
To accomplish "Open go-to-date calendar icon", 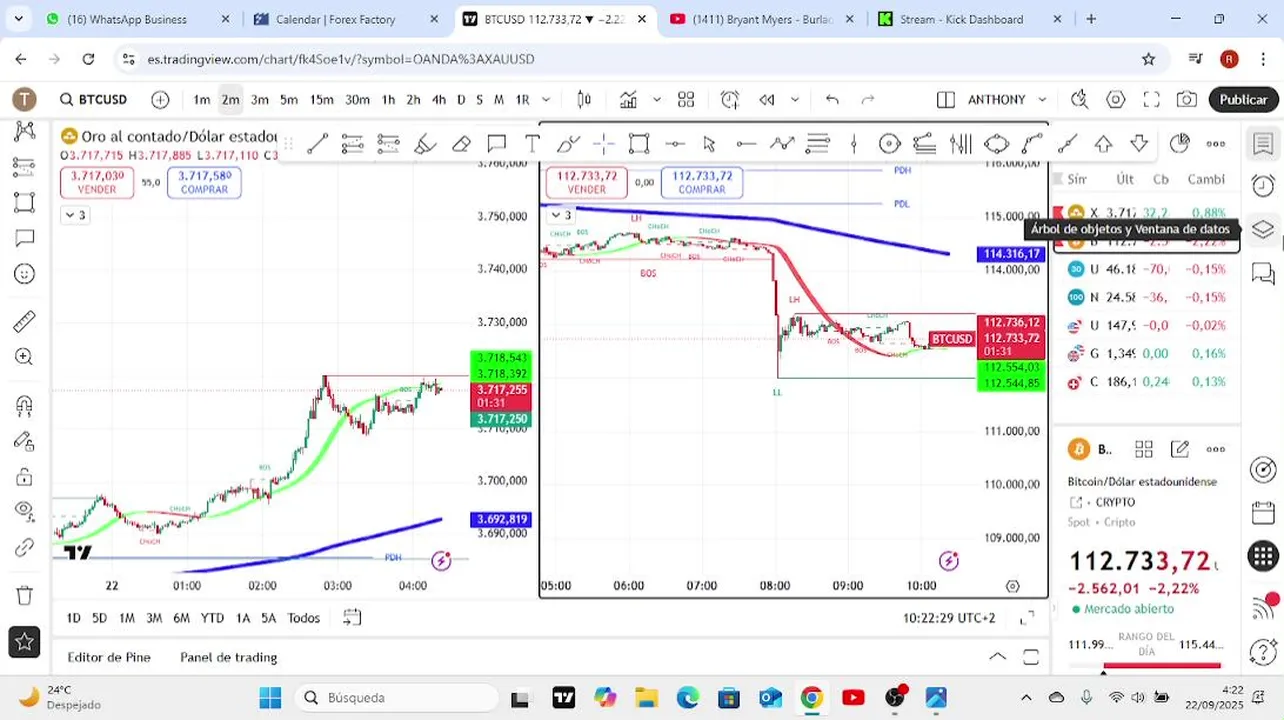I will (x=351, y=617).
